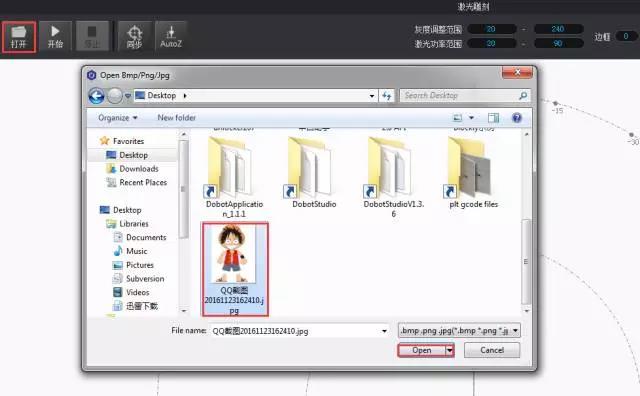Click the Open button
Screen dimensions: 640x396
[422, 350]
